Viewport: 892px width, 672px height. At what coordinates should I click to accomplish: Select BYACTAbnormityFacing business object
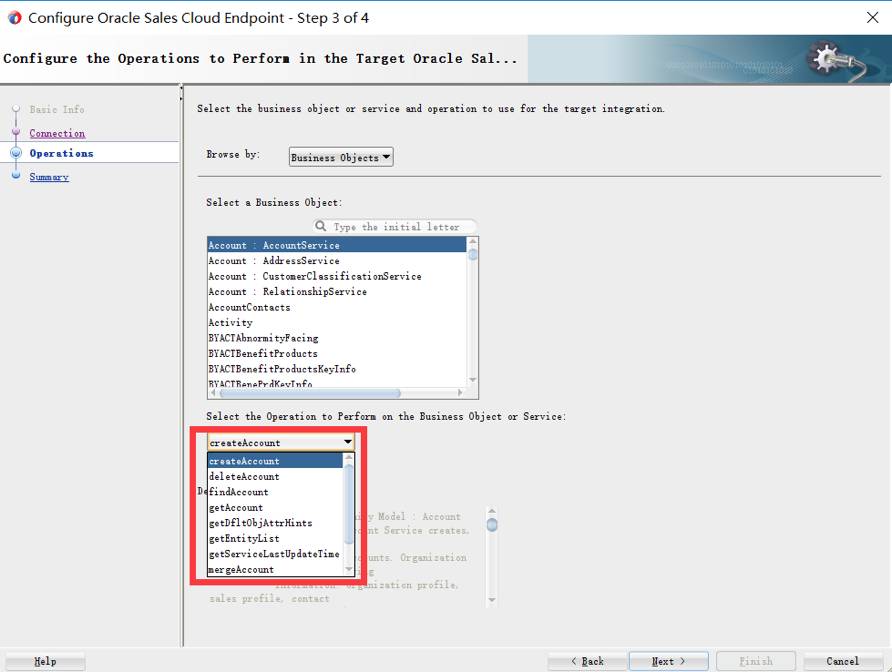coord(337,338)
